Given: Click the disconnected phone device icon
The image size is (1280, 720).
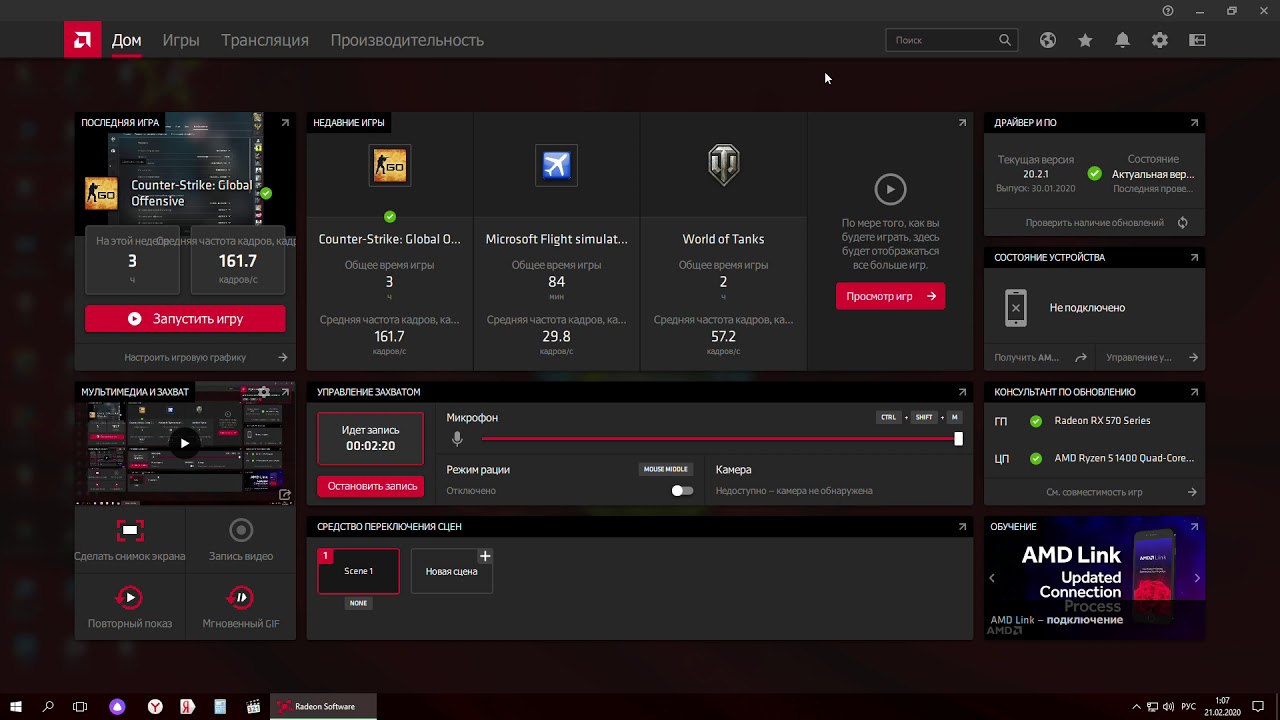Looking at the screenshot, I should click(x=1015, y=308).
